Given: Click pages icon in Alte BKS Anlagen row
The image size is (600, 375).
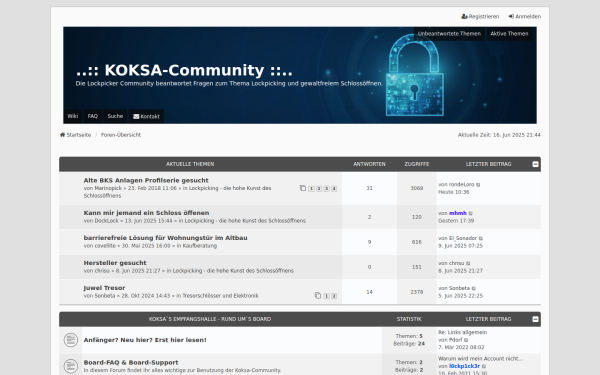Looking at the screenshot, I should click(303, 188).
